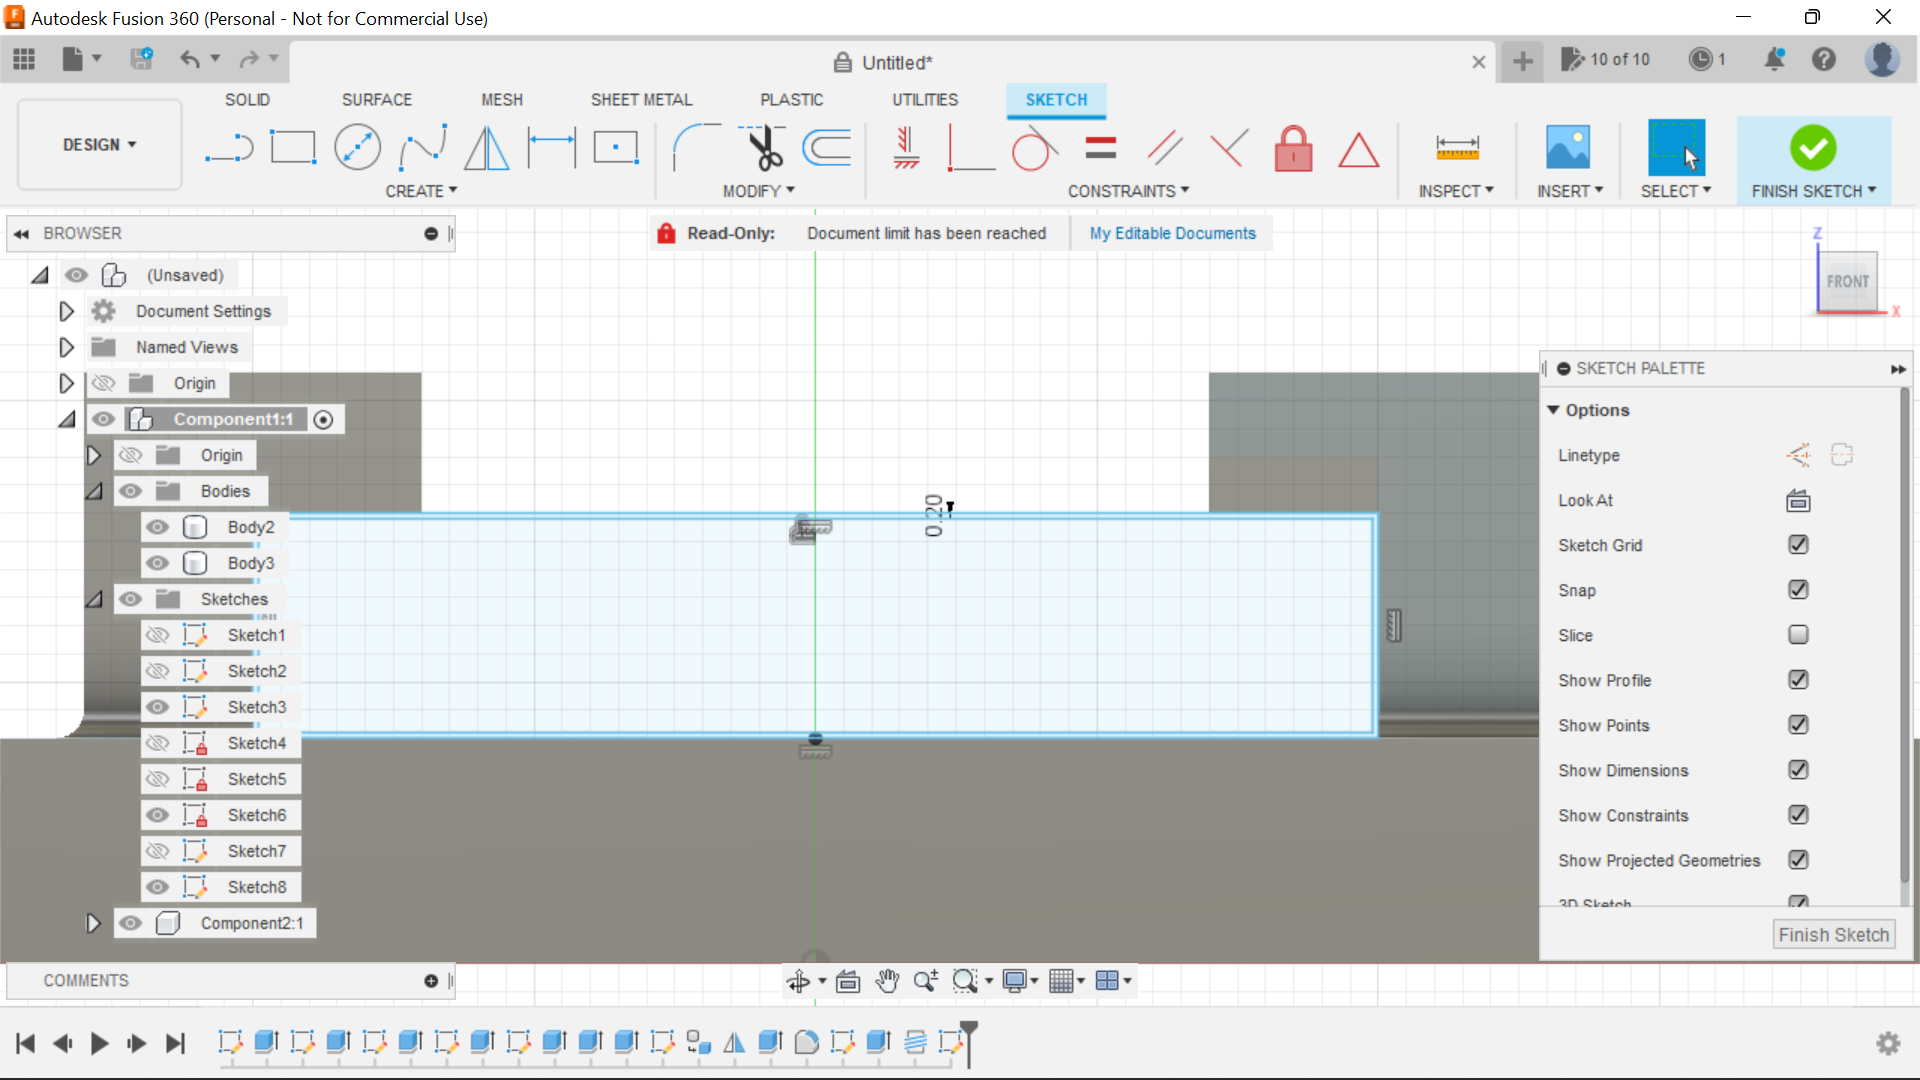Open the CONSTRAINTS dropdown menu
Screen dimensions: 1920x1080
tap(1129, 191)
